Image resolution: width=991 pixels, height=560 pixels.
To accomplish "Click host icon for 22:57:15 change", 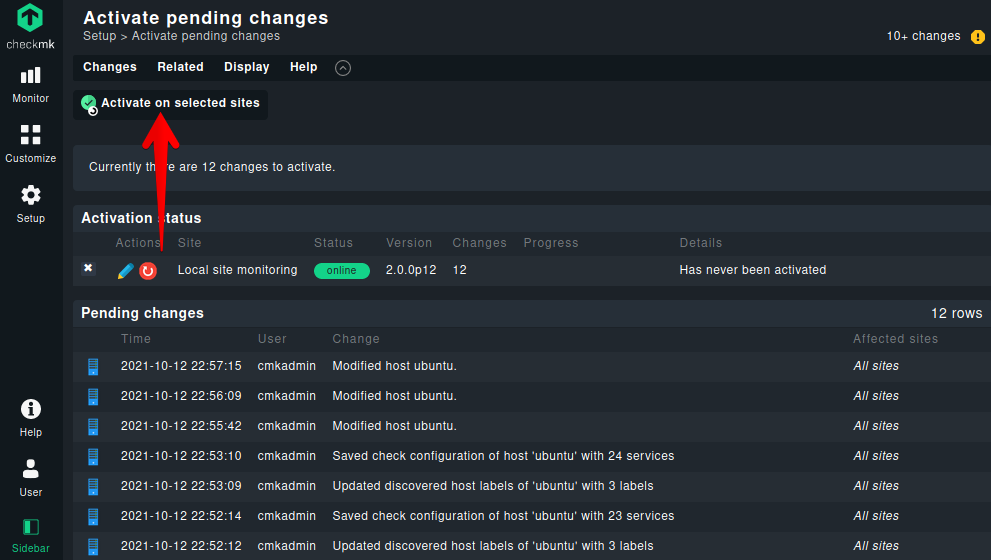I will coord(93,366).
